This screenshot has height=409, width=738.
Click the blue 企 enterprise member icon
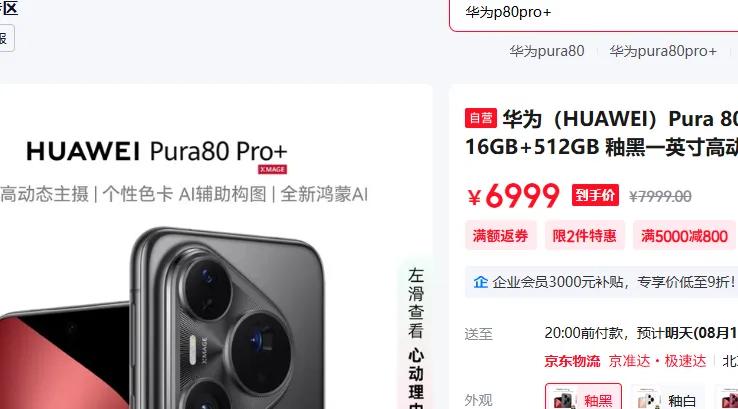pos(481,282)
